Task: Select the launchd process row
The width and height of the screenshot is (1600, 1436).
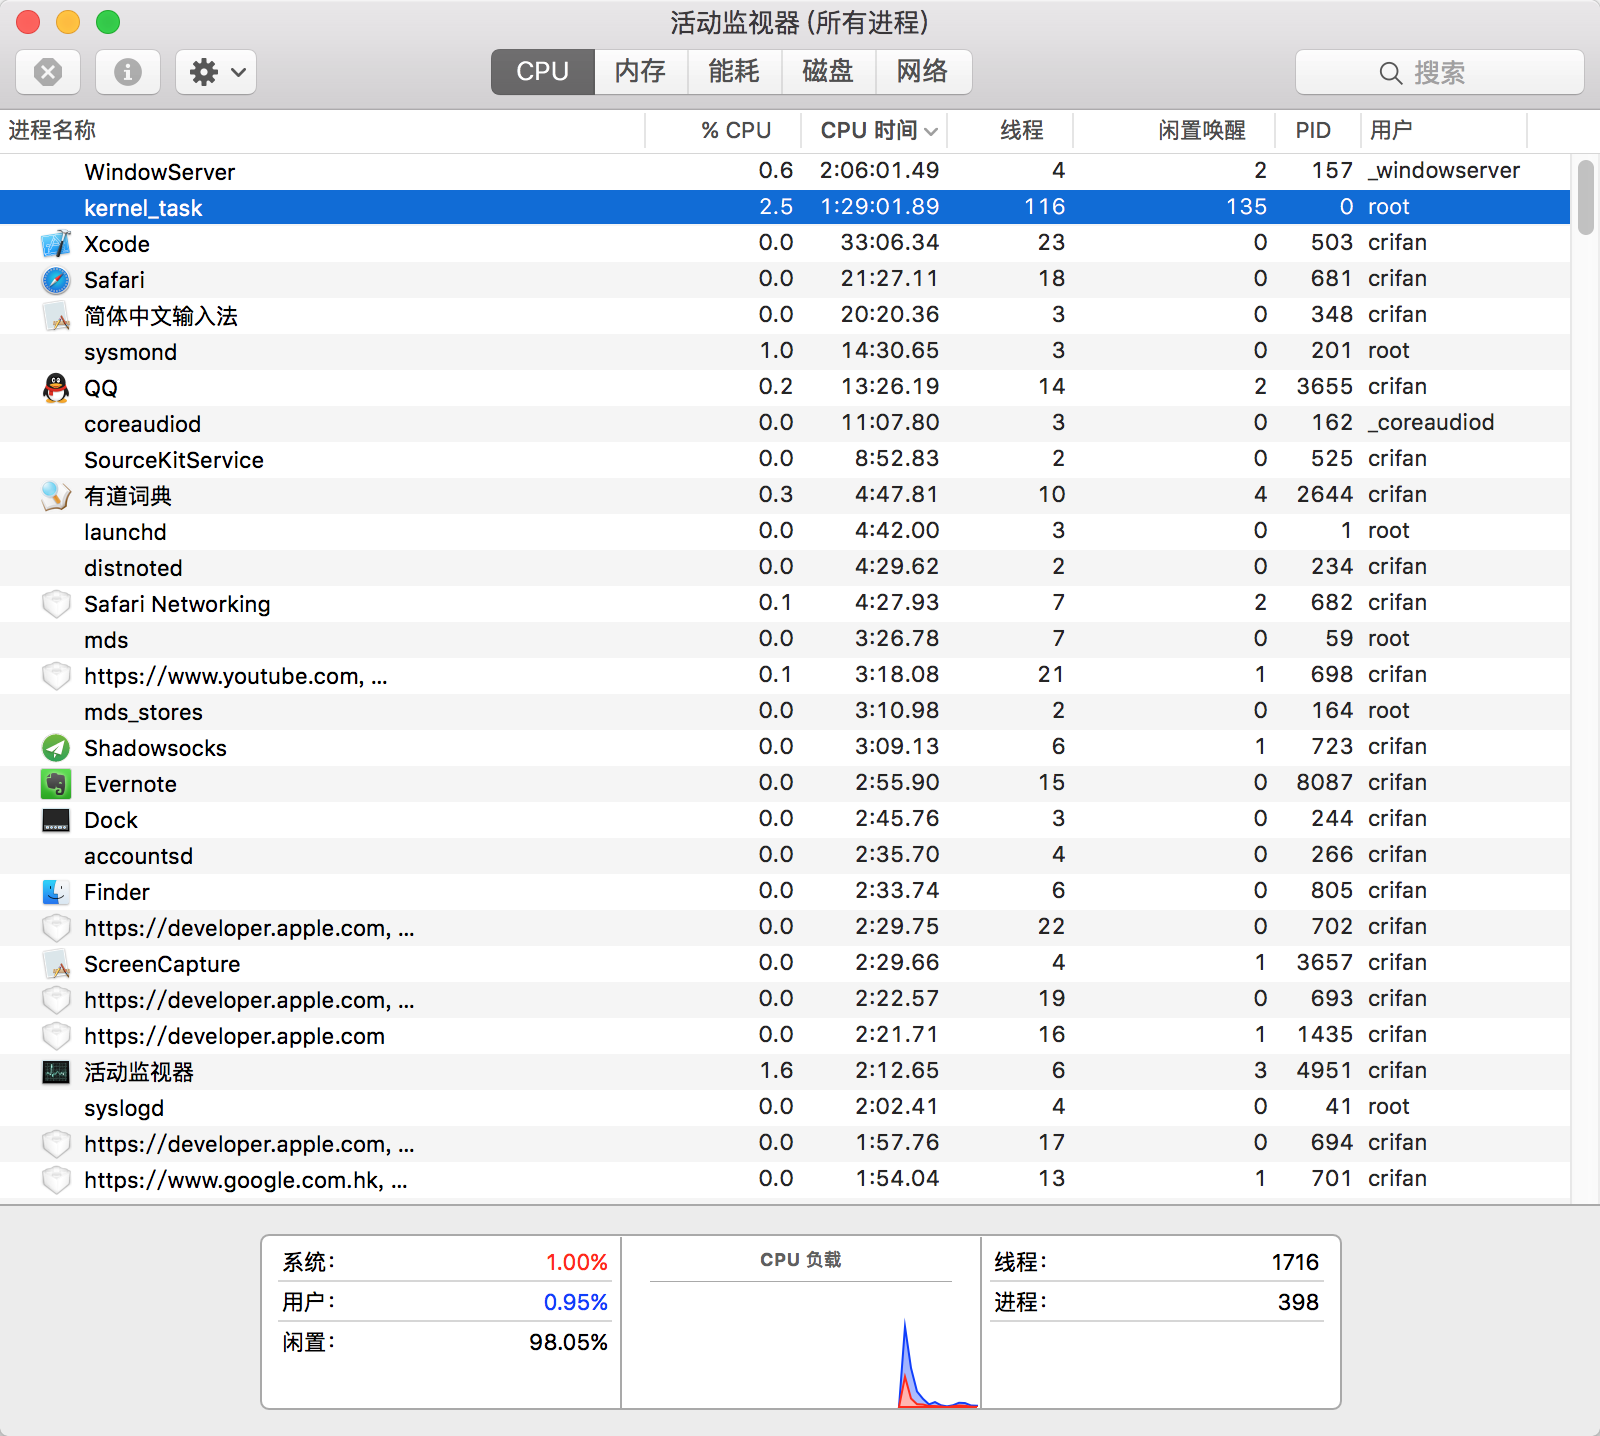Action: (x=785, y=532)
